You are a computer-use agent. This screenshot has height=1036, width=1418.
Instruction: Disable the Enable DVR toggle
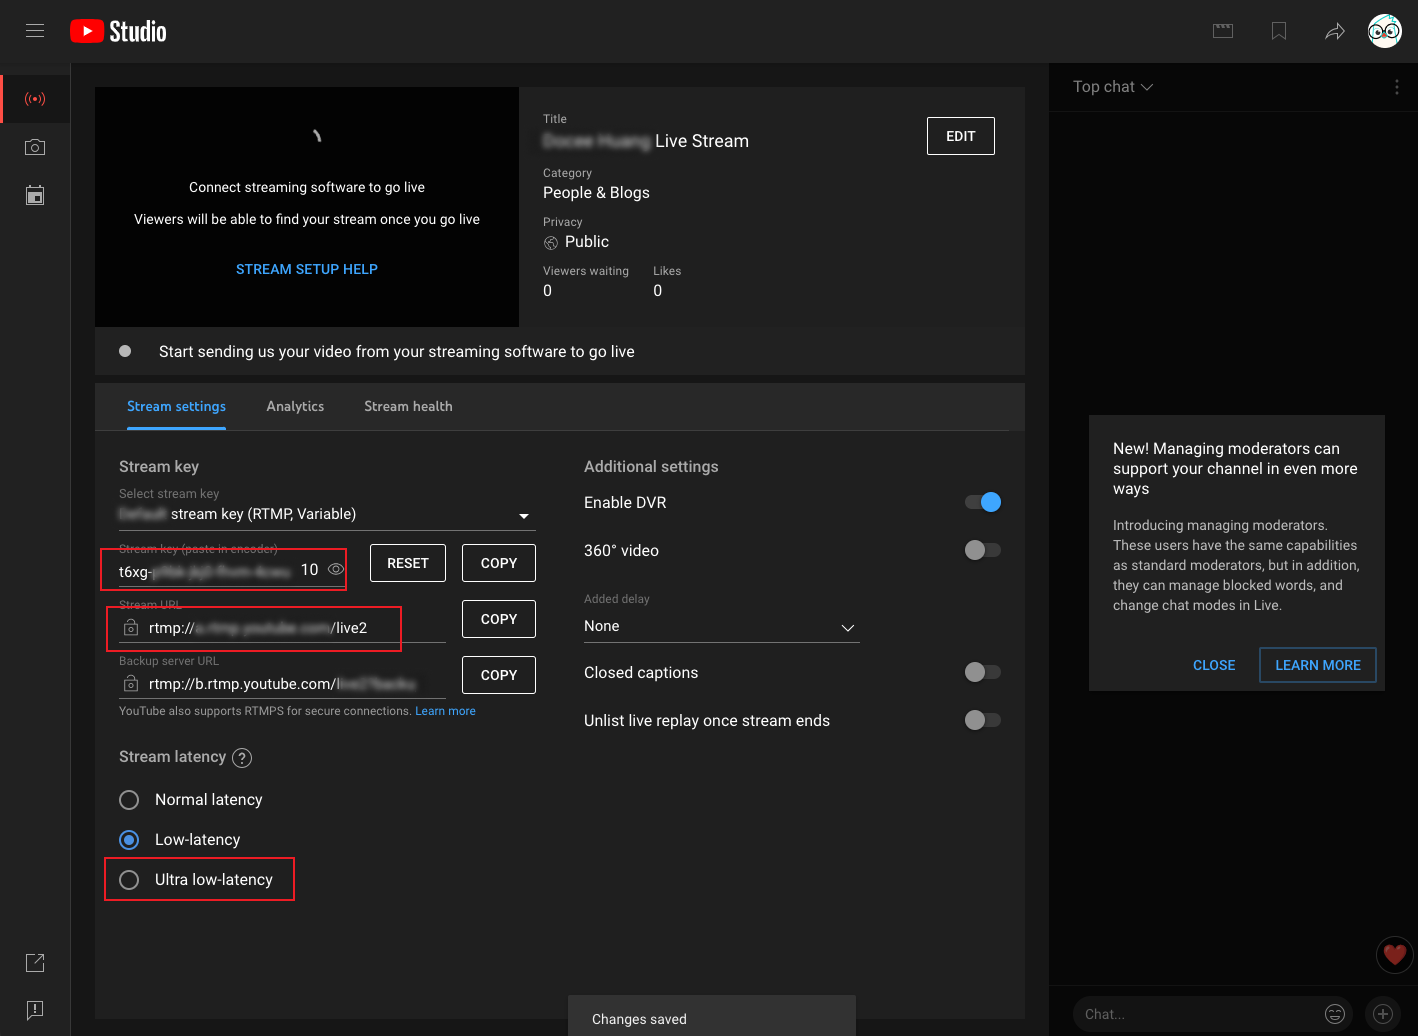coord(982,502)
